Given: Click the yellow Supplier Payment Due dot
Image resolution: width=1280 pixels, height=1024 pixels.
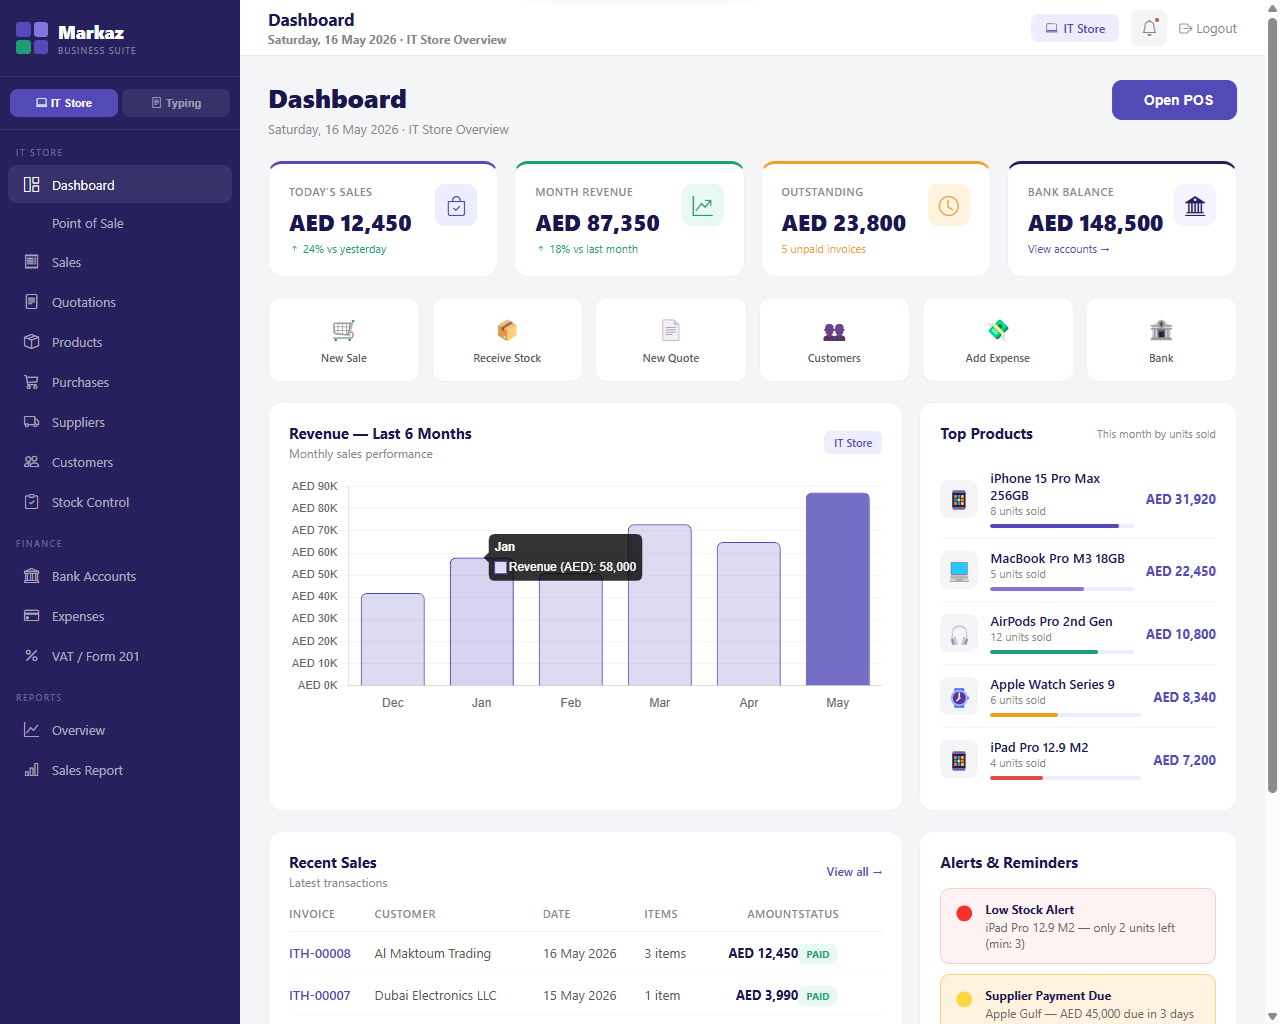Looking at the screenshot, I should pyautogui.click(x=964, y=999).
